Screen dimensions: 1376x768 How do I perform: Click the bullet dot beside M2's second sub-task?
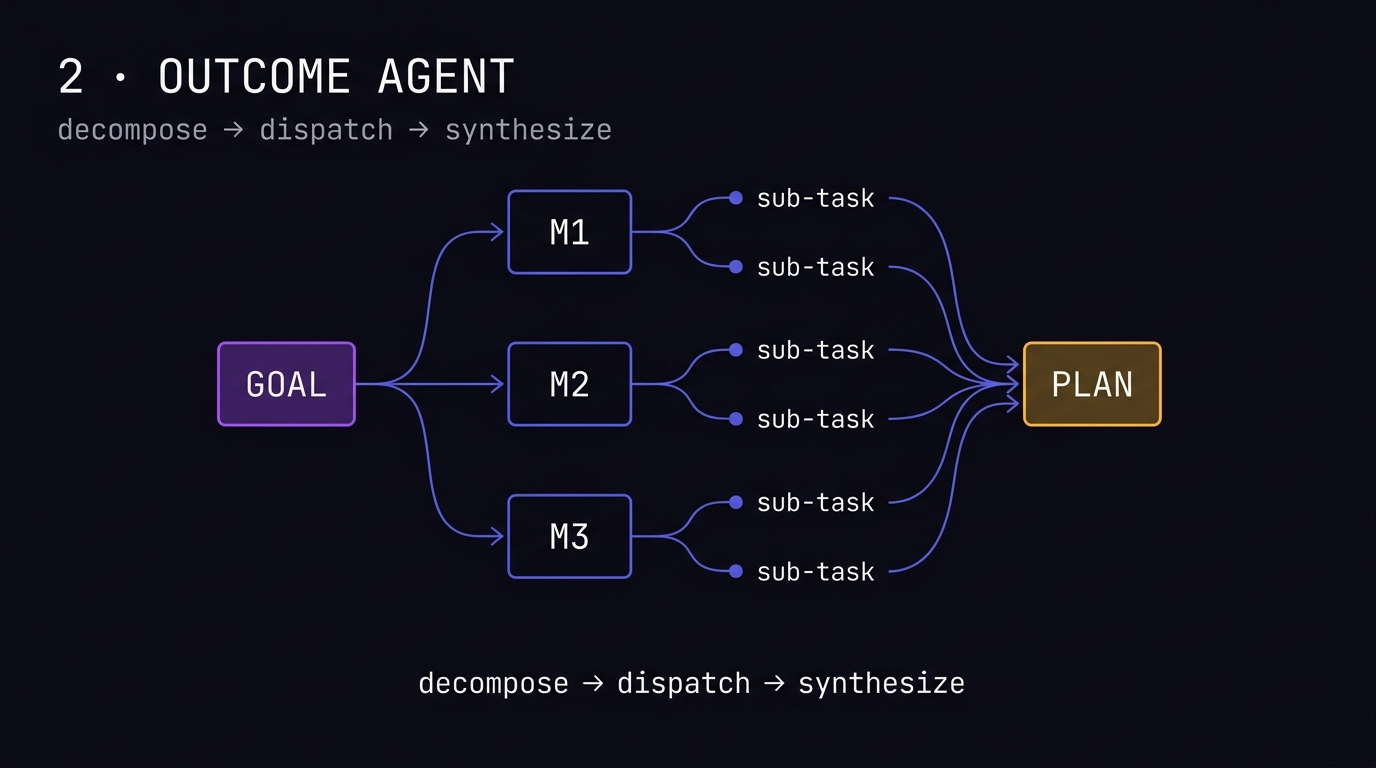[735, 419]
